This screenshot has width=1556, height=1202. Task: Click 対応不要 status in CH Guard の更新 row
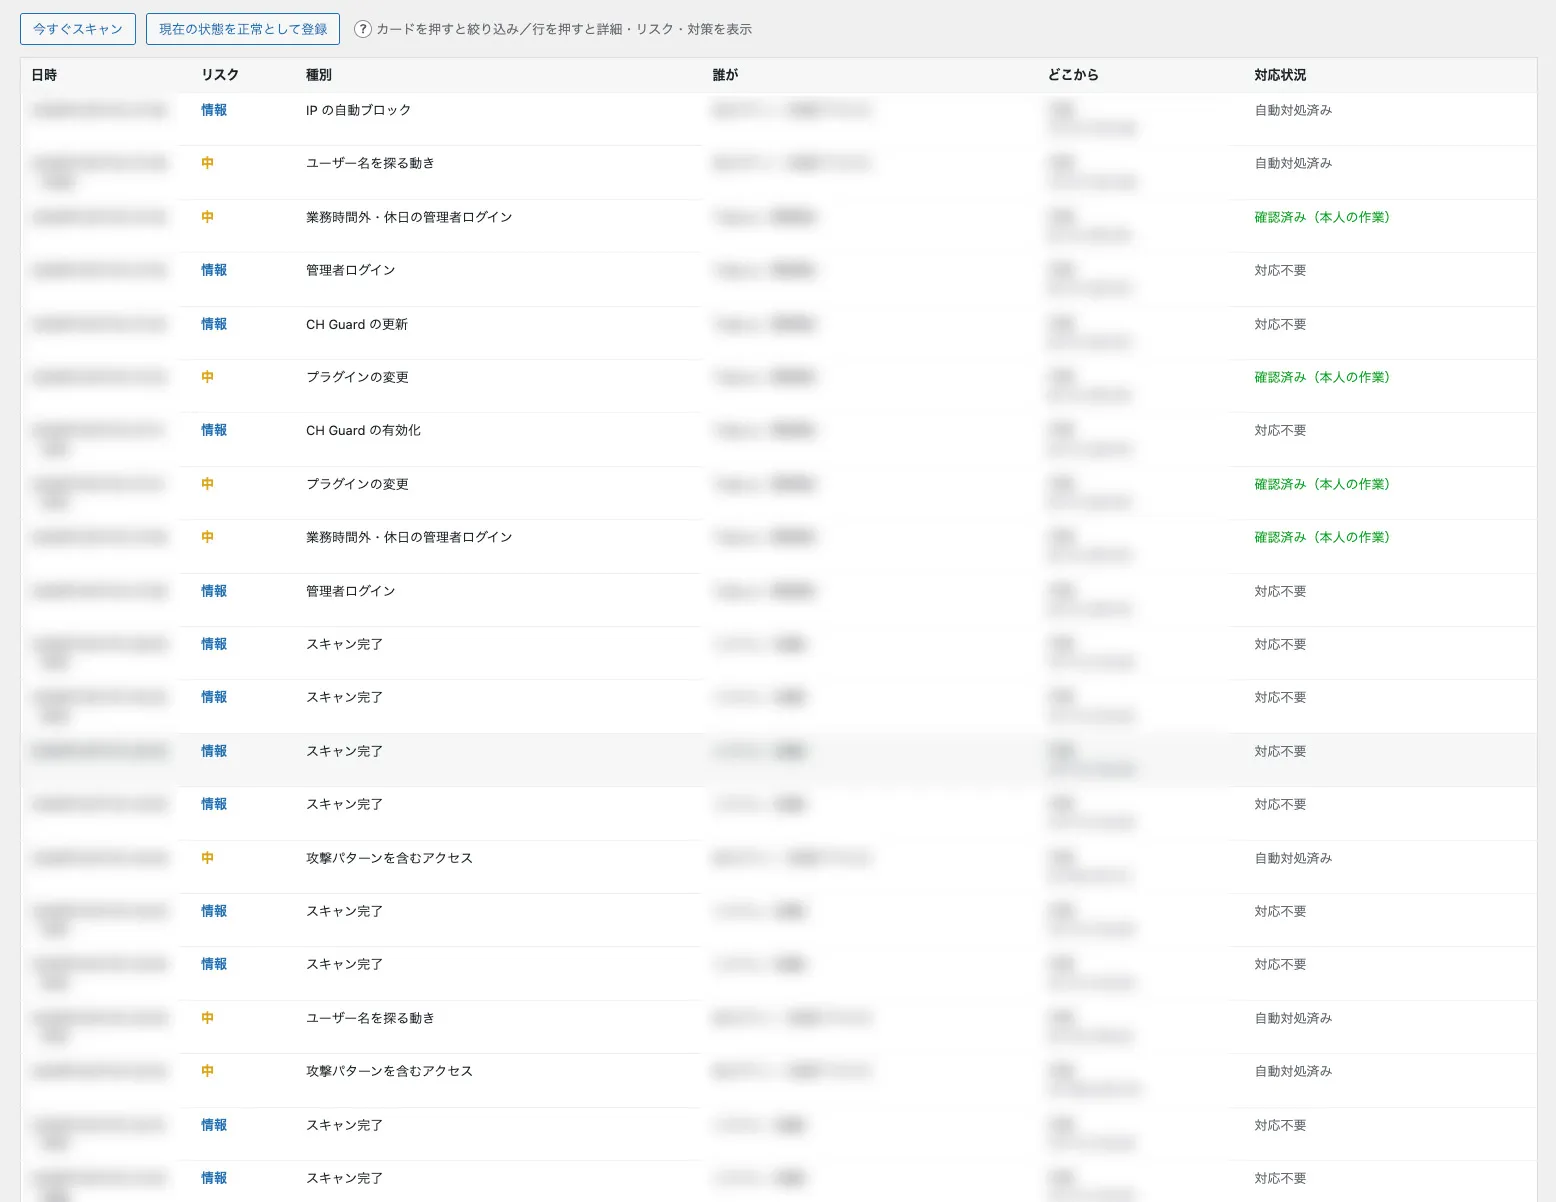point(1280,324)
